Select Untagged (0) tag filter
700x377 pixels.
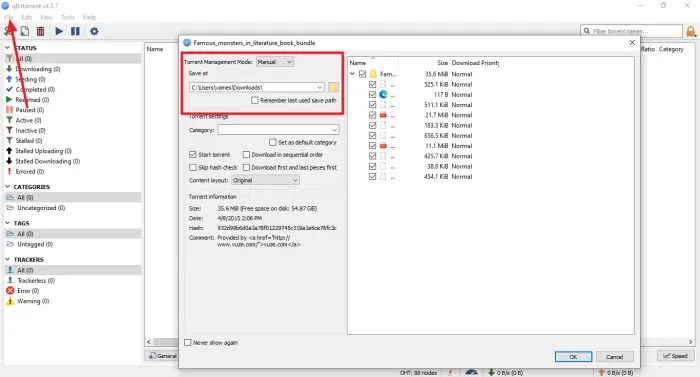(x=35, y=244)
